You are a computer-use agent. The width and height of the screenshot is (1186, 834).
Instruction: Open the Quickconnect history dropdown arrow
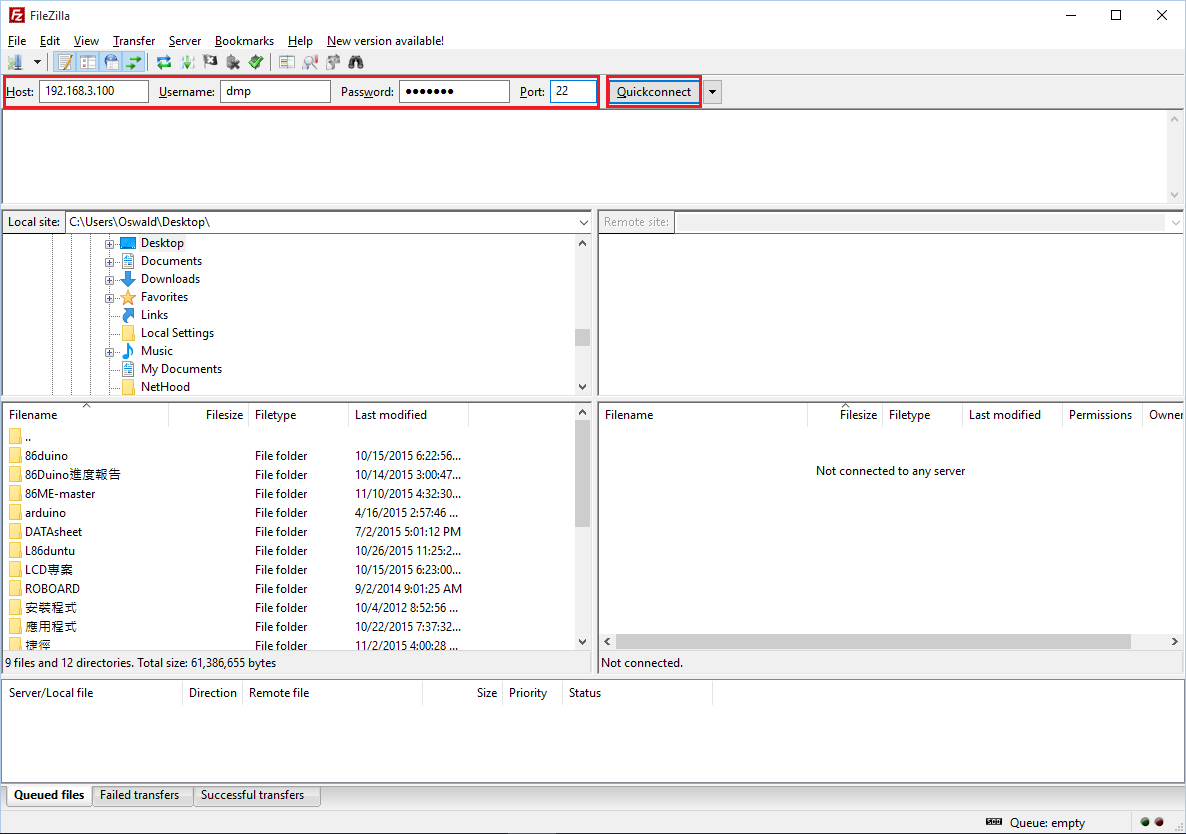pyautogui.click(x=712, y=92)
